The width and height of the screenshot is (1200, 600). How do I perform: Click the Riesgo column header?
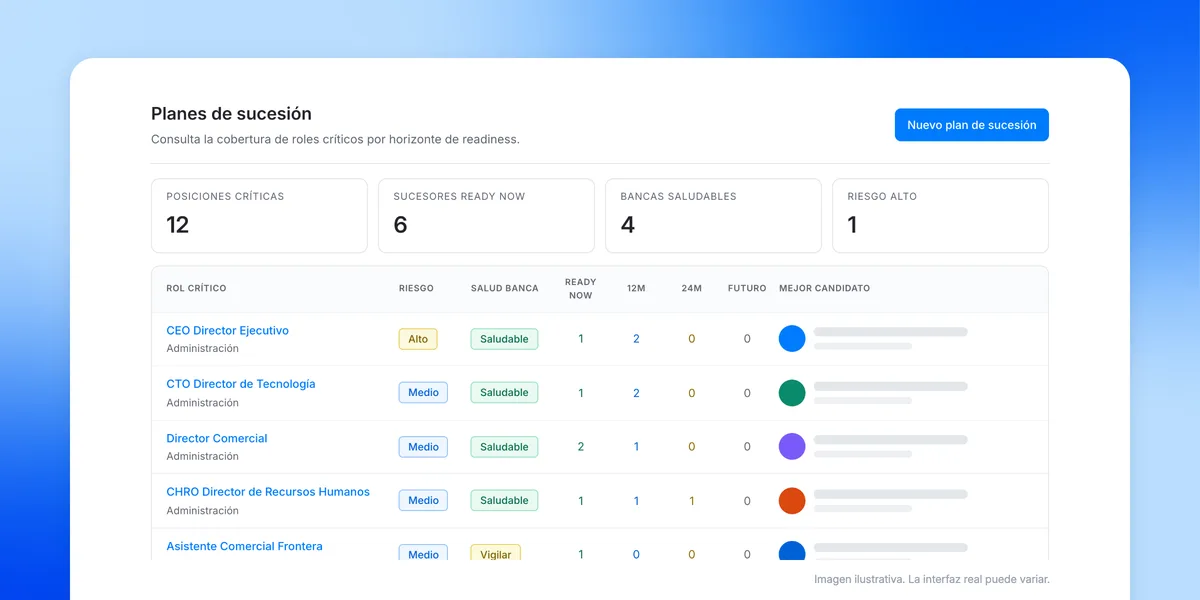coord(416,288)
